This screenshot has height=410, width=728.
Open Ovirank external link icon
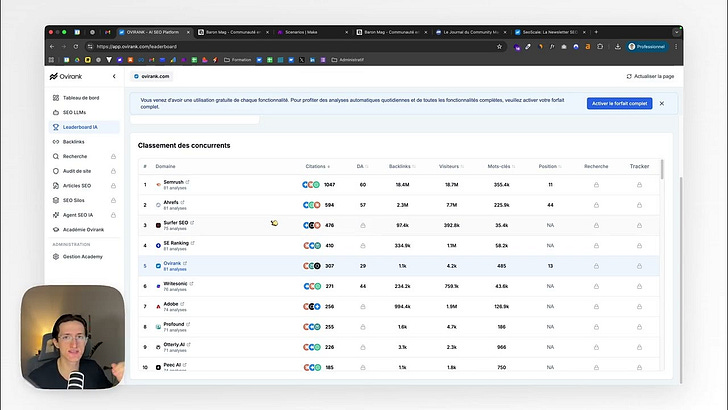(x=185, y=263)
